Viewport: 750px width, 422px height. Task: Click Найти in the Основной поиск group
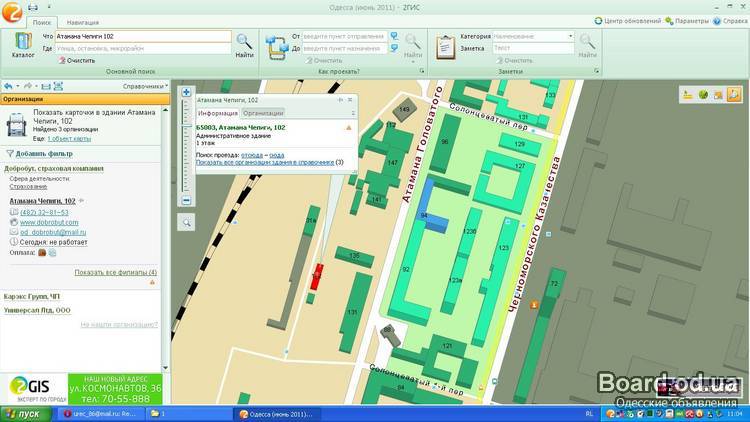244,46
